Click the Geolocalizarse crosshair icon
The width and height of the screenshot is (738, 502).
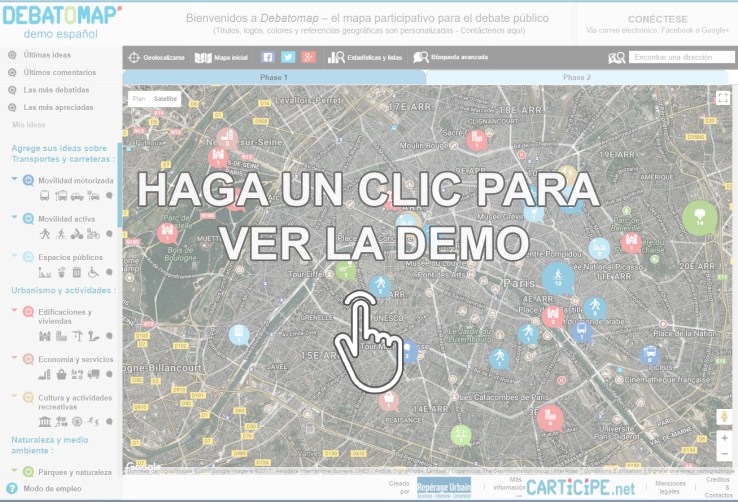135,58
